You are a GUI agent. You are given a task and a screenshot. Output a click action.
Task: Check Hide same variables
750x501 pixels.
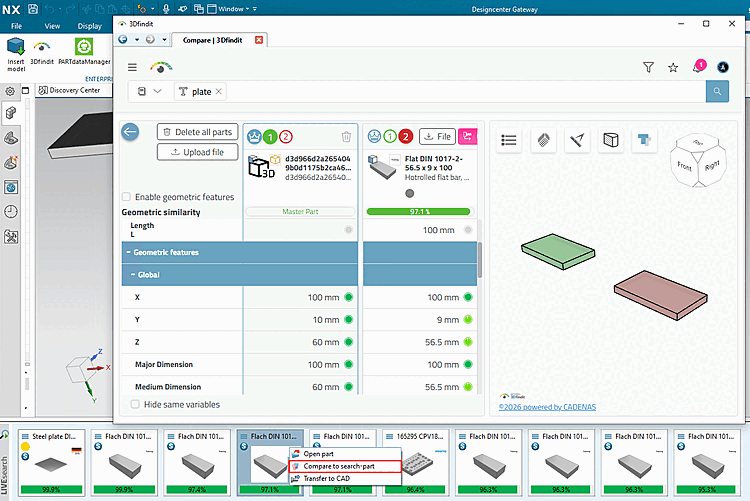[x=135, y=404]
